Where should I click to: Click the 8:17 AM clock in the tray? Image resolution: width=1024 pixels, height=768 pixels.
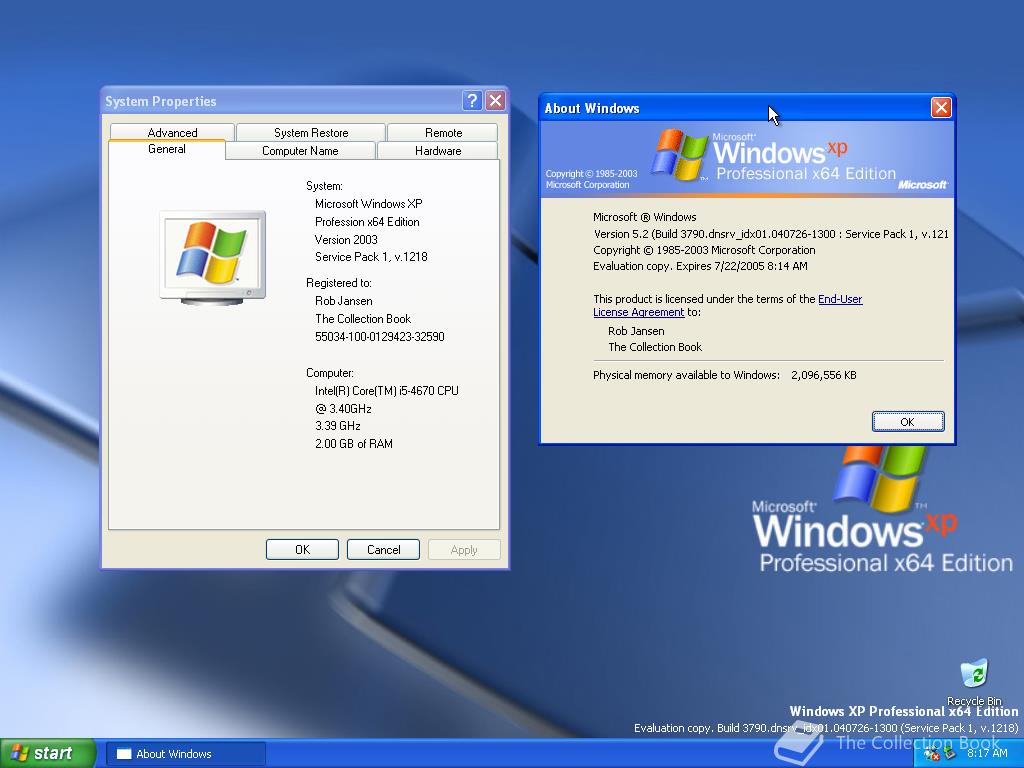click(987, 754)
